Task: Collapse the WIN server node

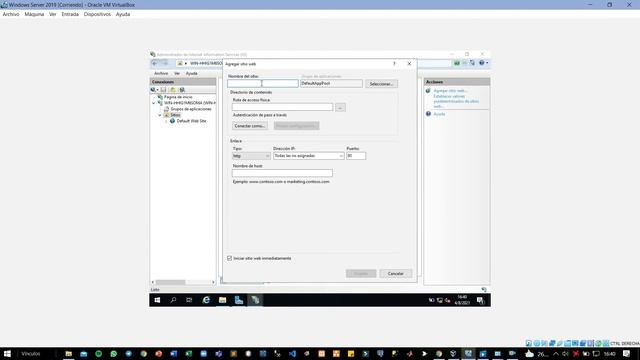Action: [154, 103]
